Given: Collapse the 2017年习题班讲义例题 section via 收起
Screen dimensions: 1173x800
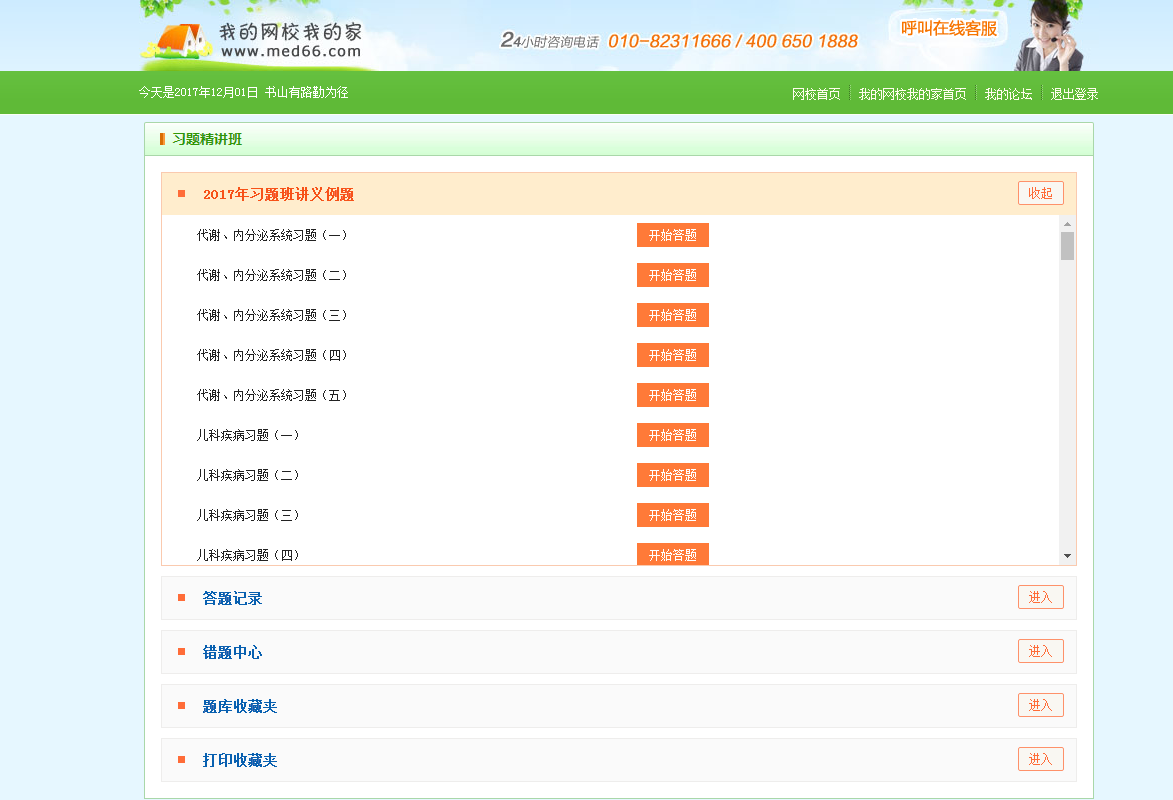Looking at the screenshot, I should tap(1040, 192).
